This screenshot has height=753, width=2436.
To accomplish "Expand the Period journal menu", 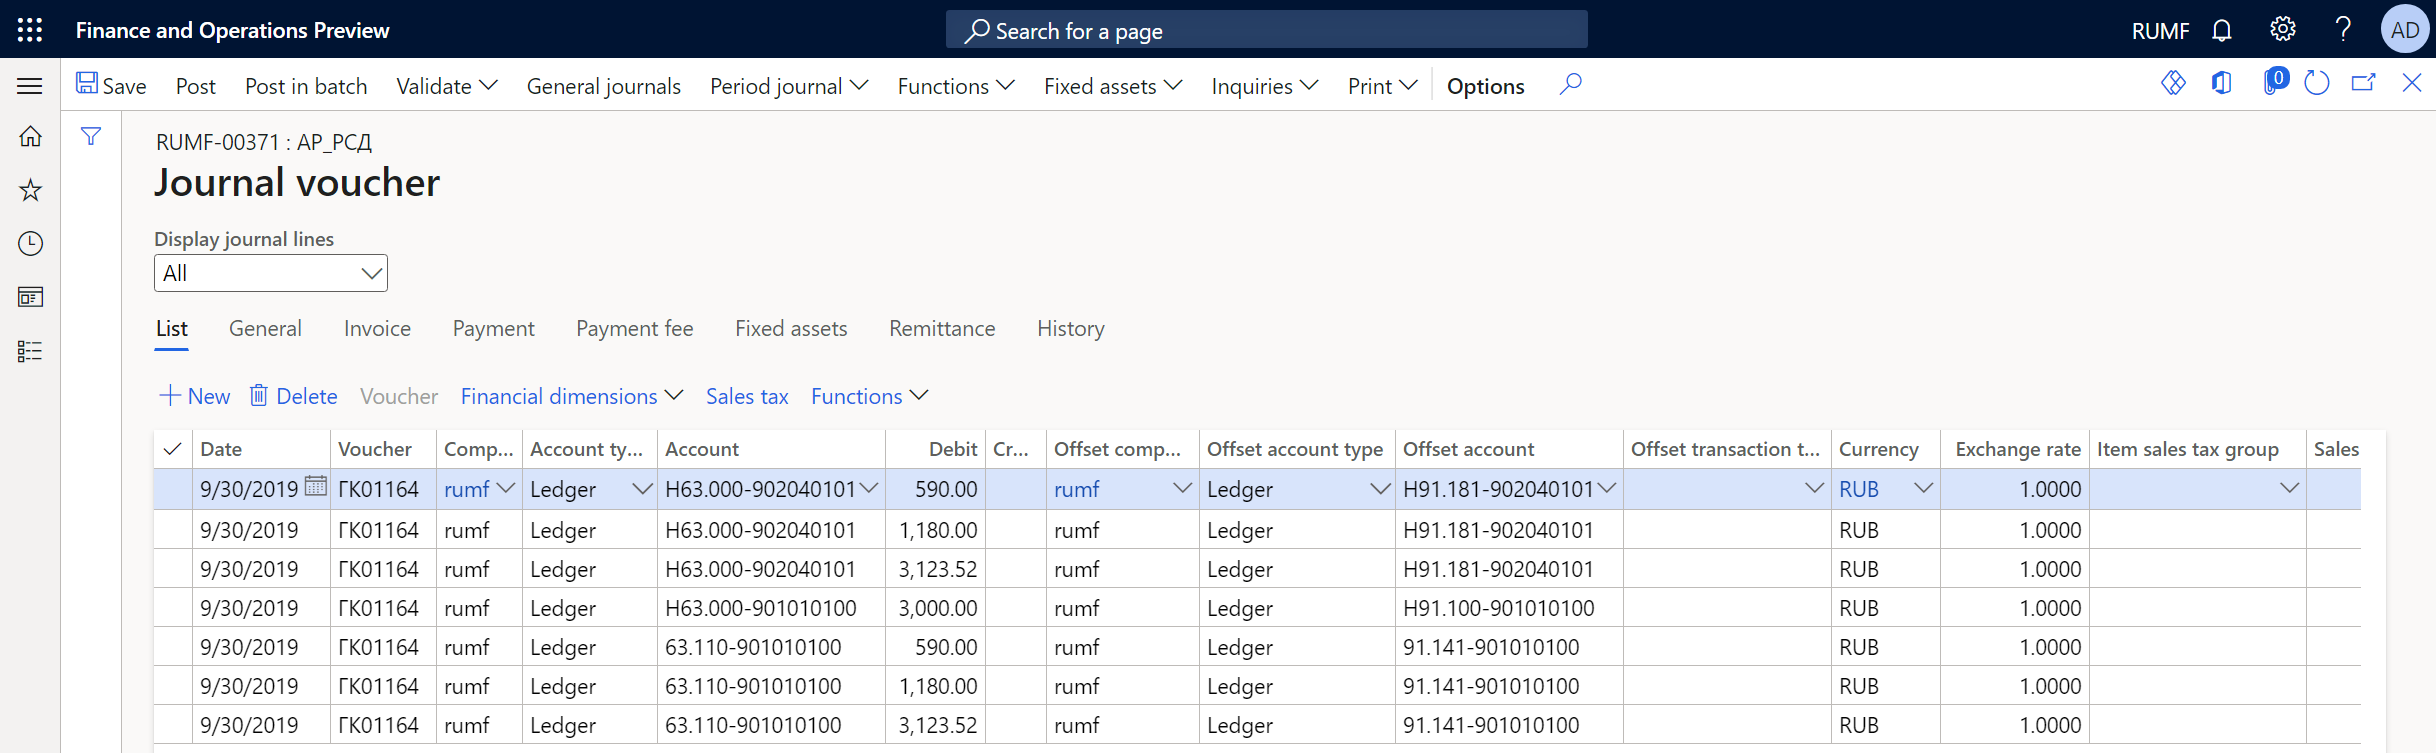I will 788,86.
